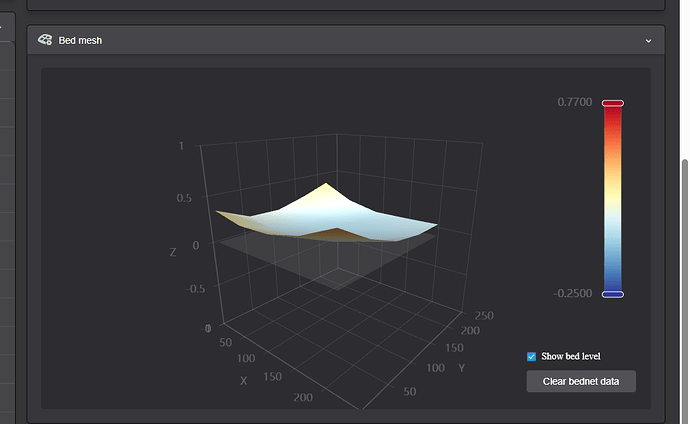Click the red top handle of color scale

coord(613,103)
